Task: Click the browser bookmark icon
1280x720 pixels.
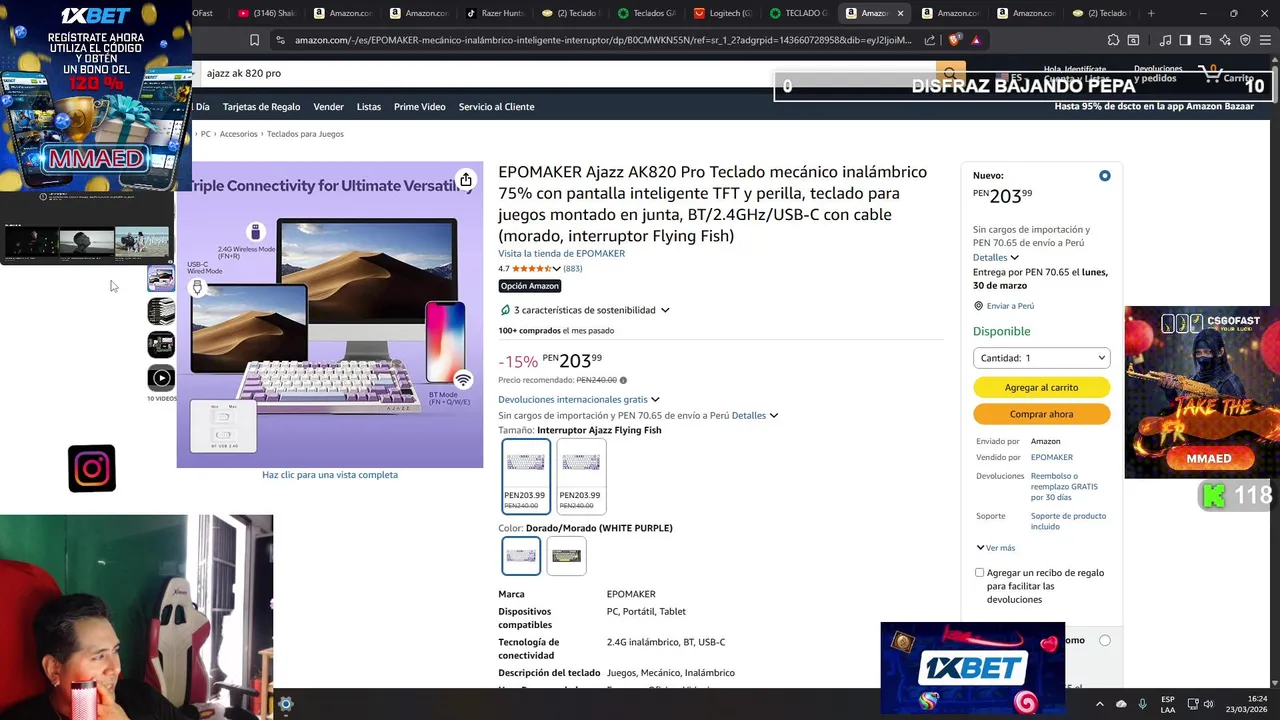Action: (254, 40)
